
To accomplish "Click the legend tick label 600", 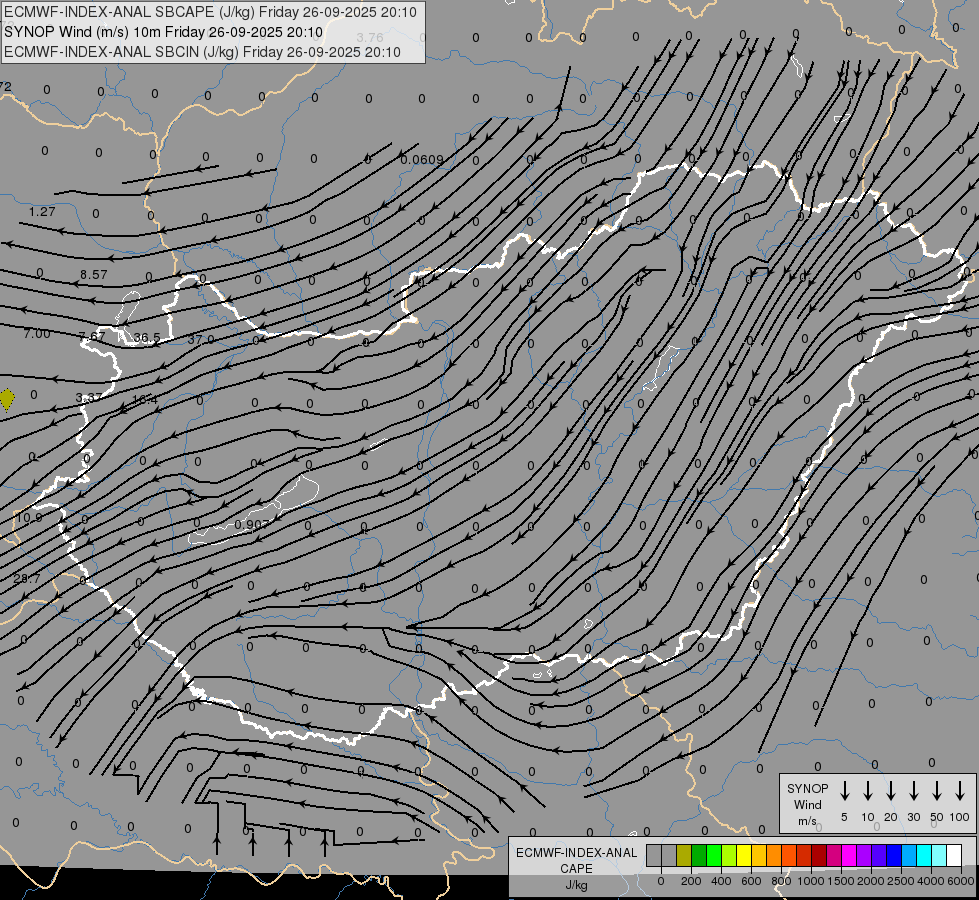I will (751, 881).
